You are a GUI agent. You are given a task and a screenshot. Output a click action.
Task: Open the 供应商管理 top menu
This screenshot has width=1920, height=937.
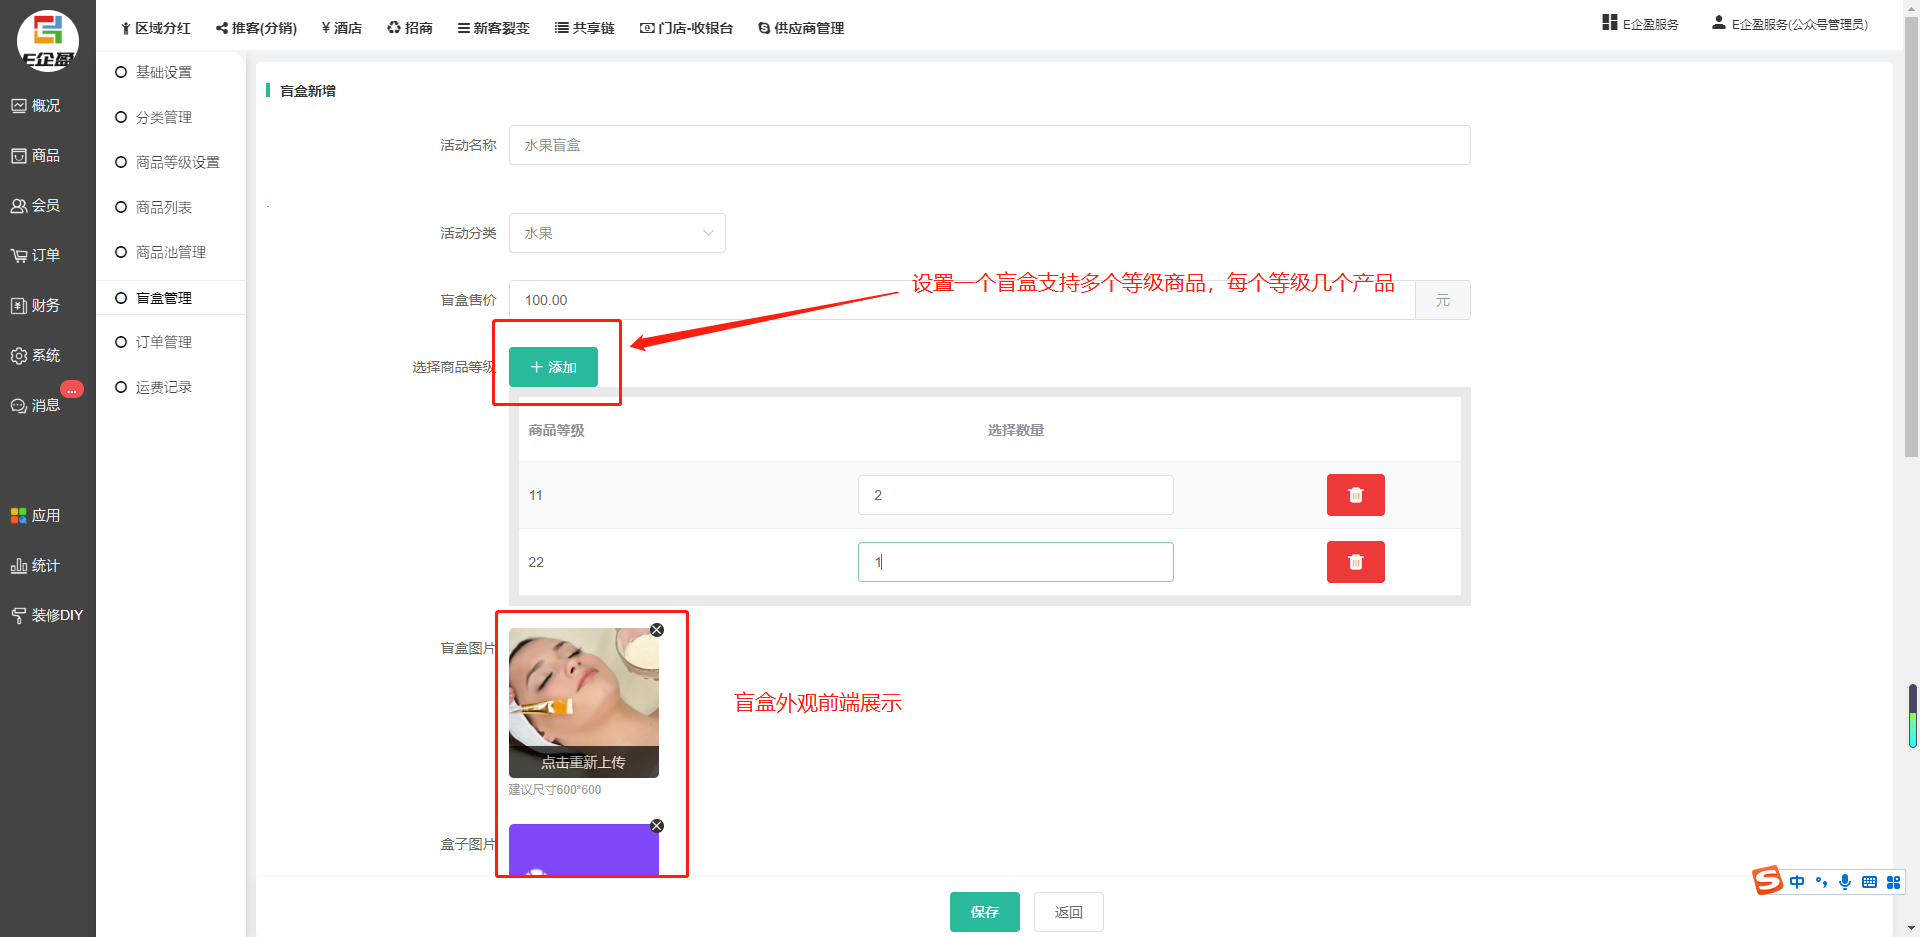801,28
